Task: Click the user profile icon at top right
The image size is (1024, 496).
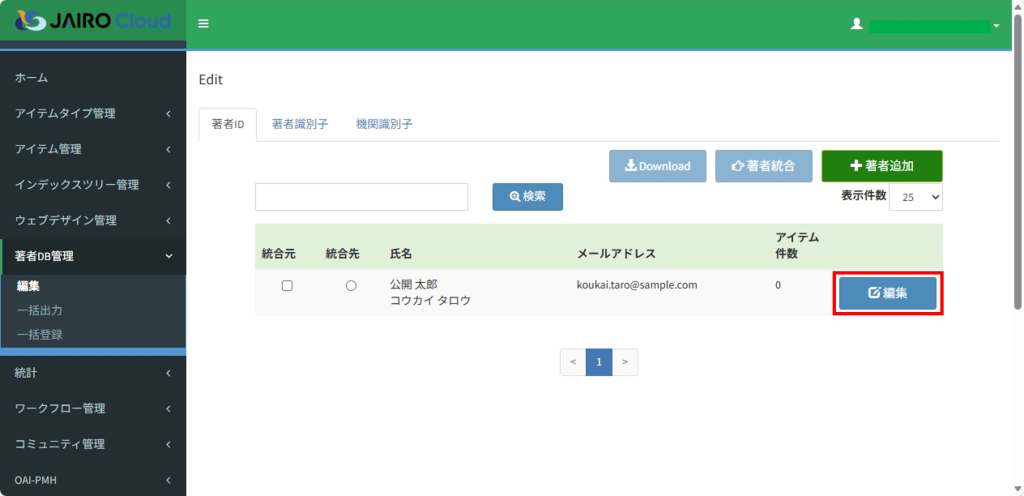Action: [x=856, y=24]
